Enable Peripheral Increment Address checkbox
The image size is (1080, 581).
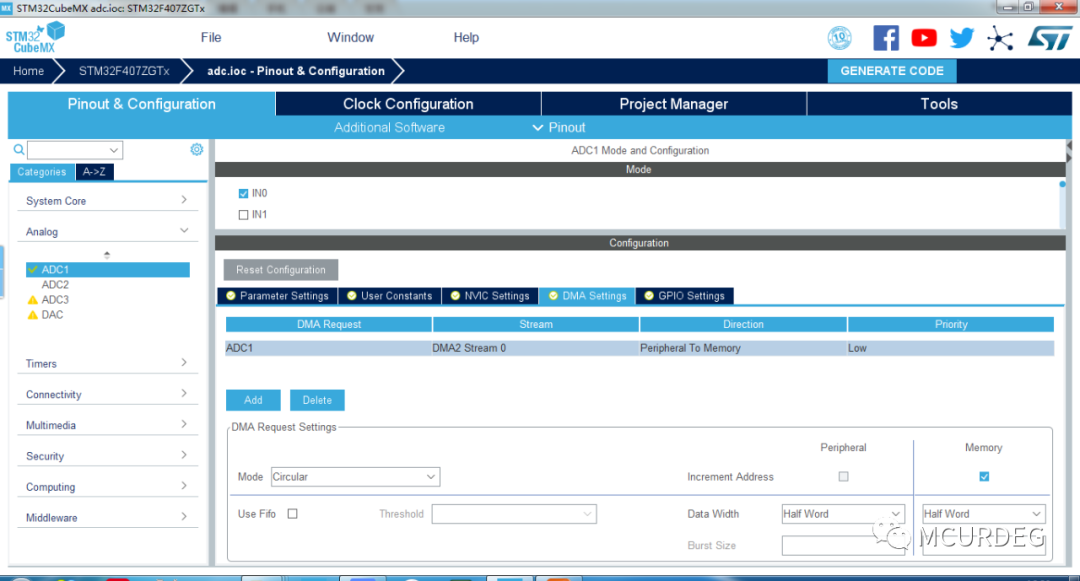[x=843, y=476]
